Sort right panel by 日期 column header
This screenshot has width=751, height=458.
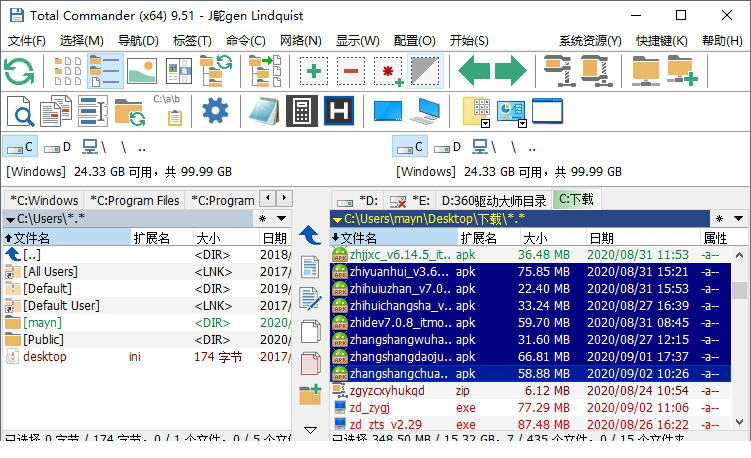click(x=602, y=238)
